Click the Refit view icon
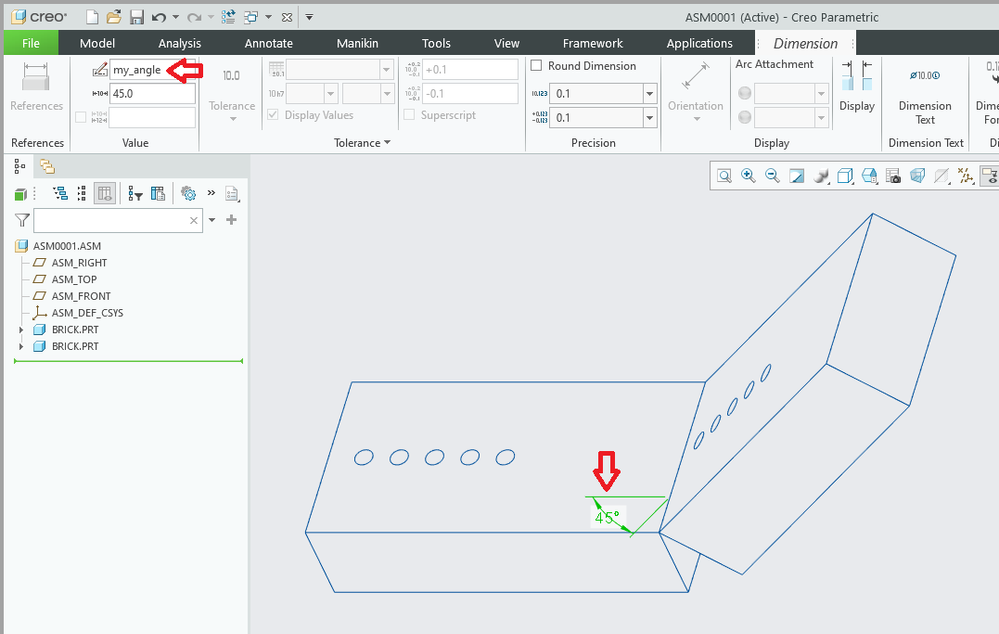Viewport: 999px width, 634px height. [723, 176]
